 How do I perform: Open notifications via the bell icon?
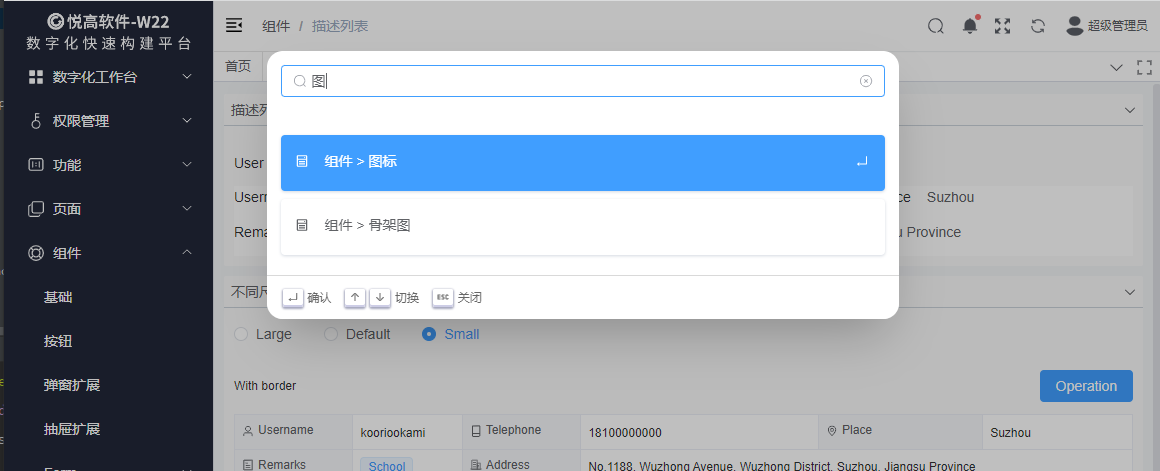970,26
